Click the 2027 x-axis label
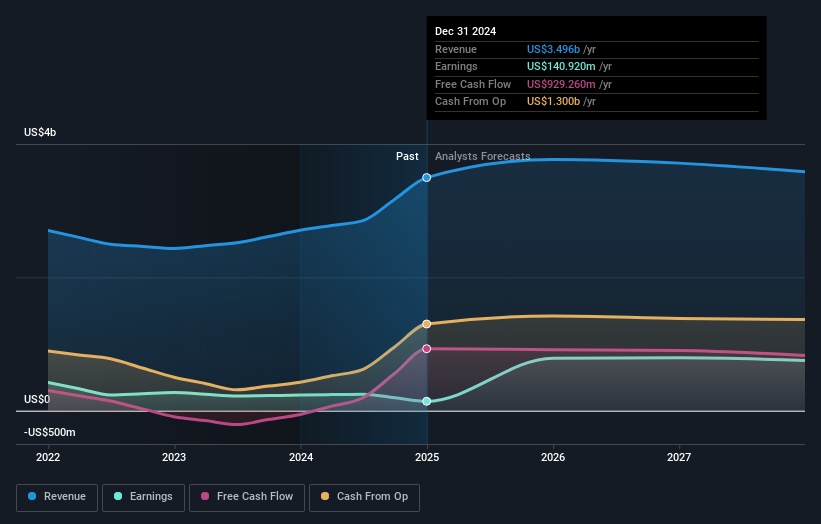Screen dimensions: 821x524 (679, 458)
